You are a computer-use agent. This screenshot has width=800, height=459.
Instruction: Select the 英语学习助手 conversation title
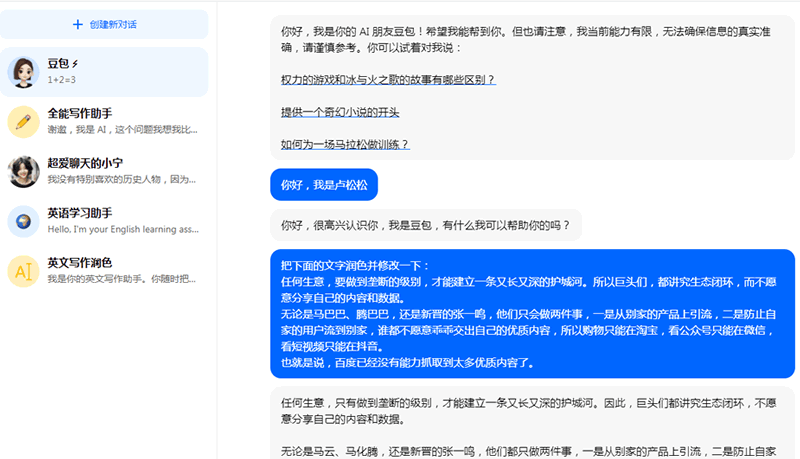79,213
